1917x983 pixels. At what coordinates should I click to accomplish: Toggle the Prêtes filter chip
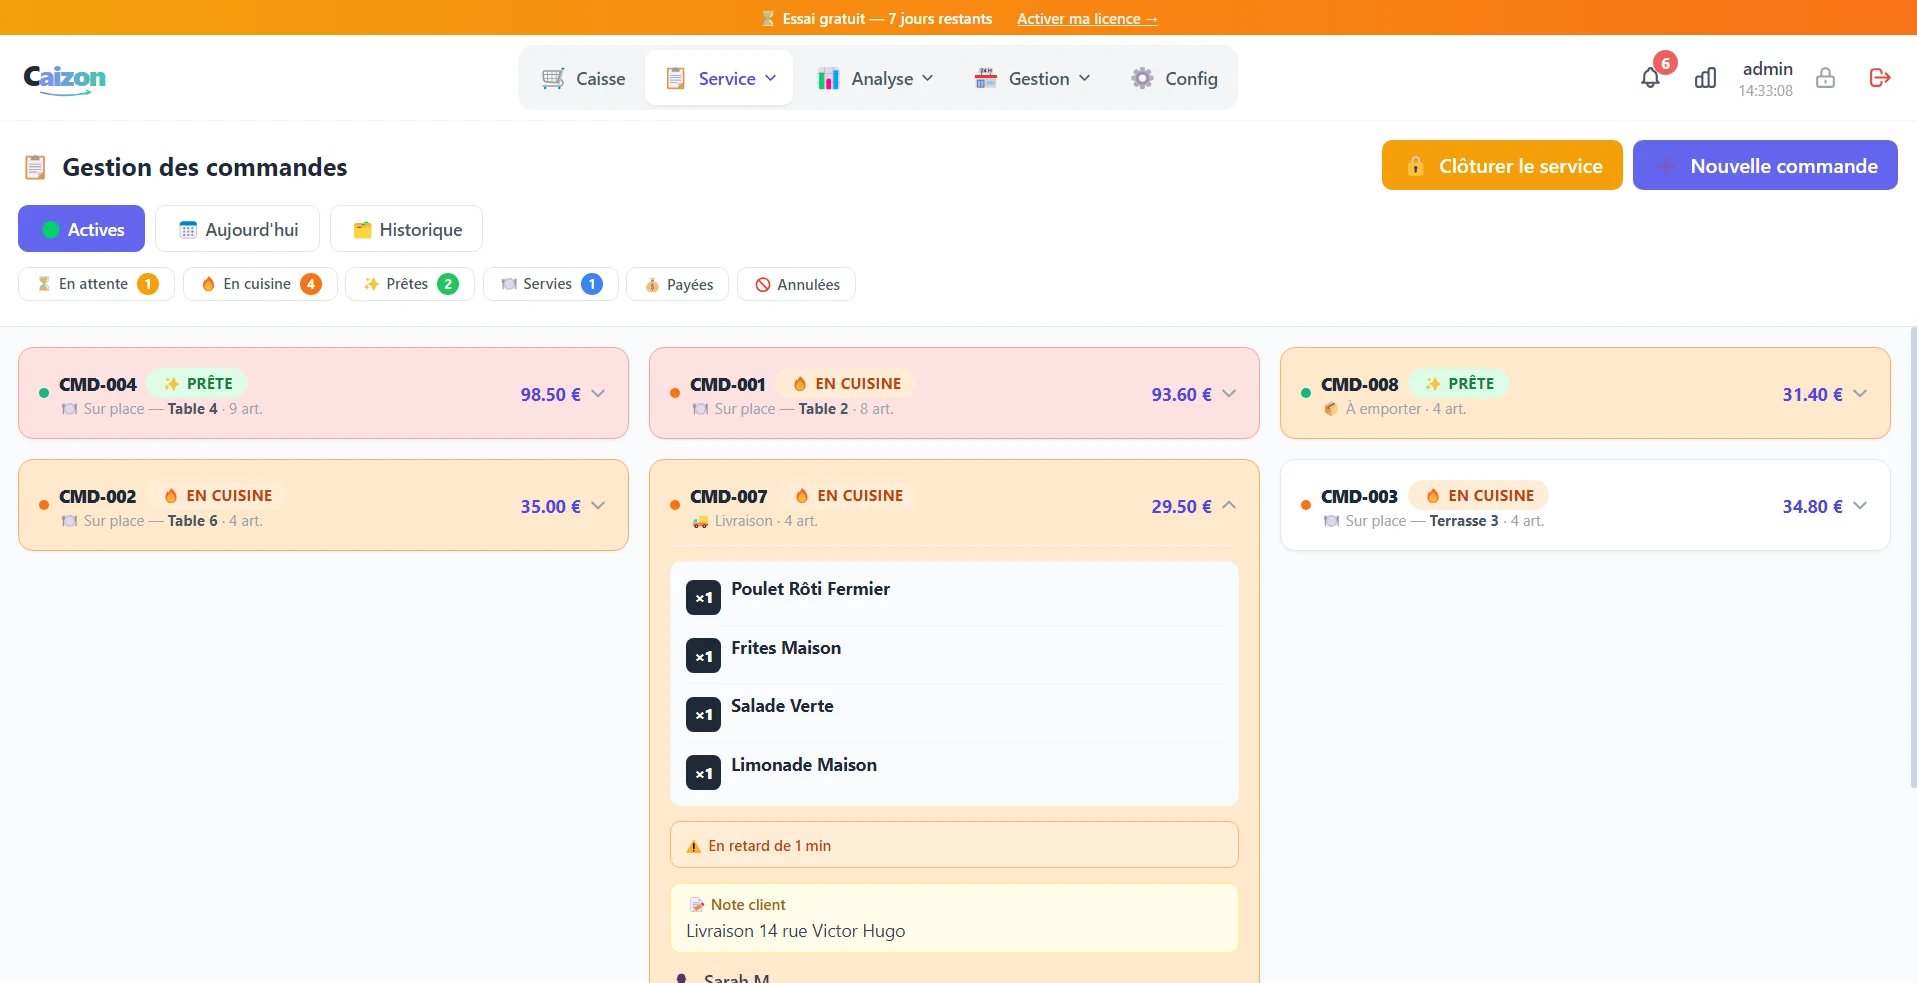pos(410,284)
